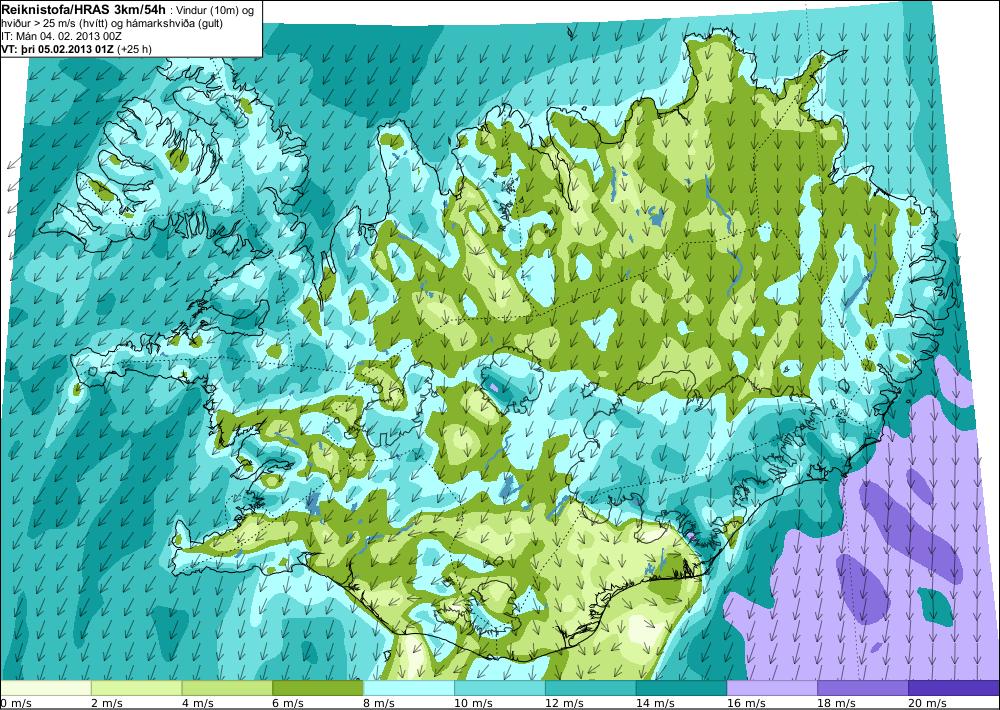
Task: Click the "0 m/s" legend label
Action: [15, 703]
